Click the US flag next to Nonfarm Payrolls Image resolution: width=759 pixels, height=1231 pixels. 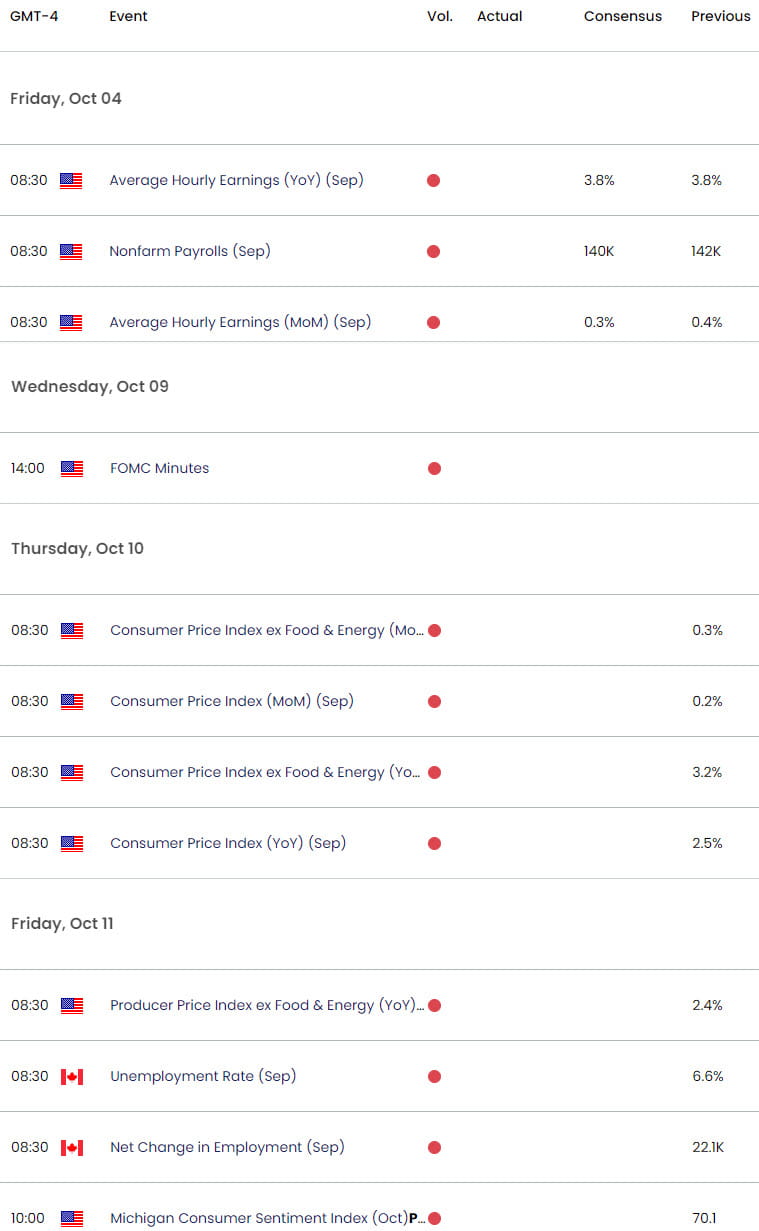point(71,251)
